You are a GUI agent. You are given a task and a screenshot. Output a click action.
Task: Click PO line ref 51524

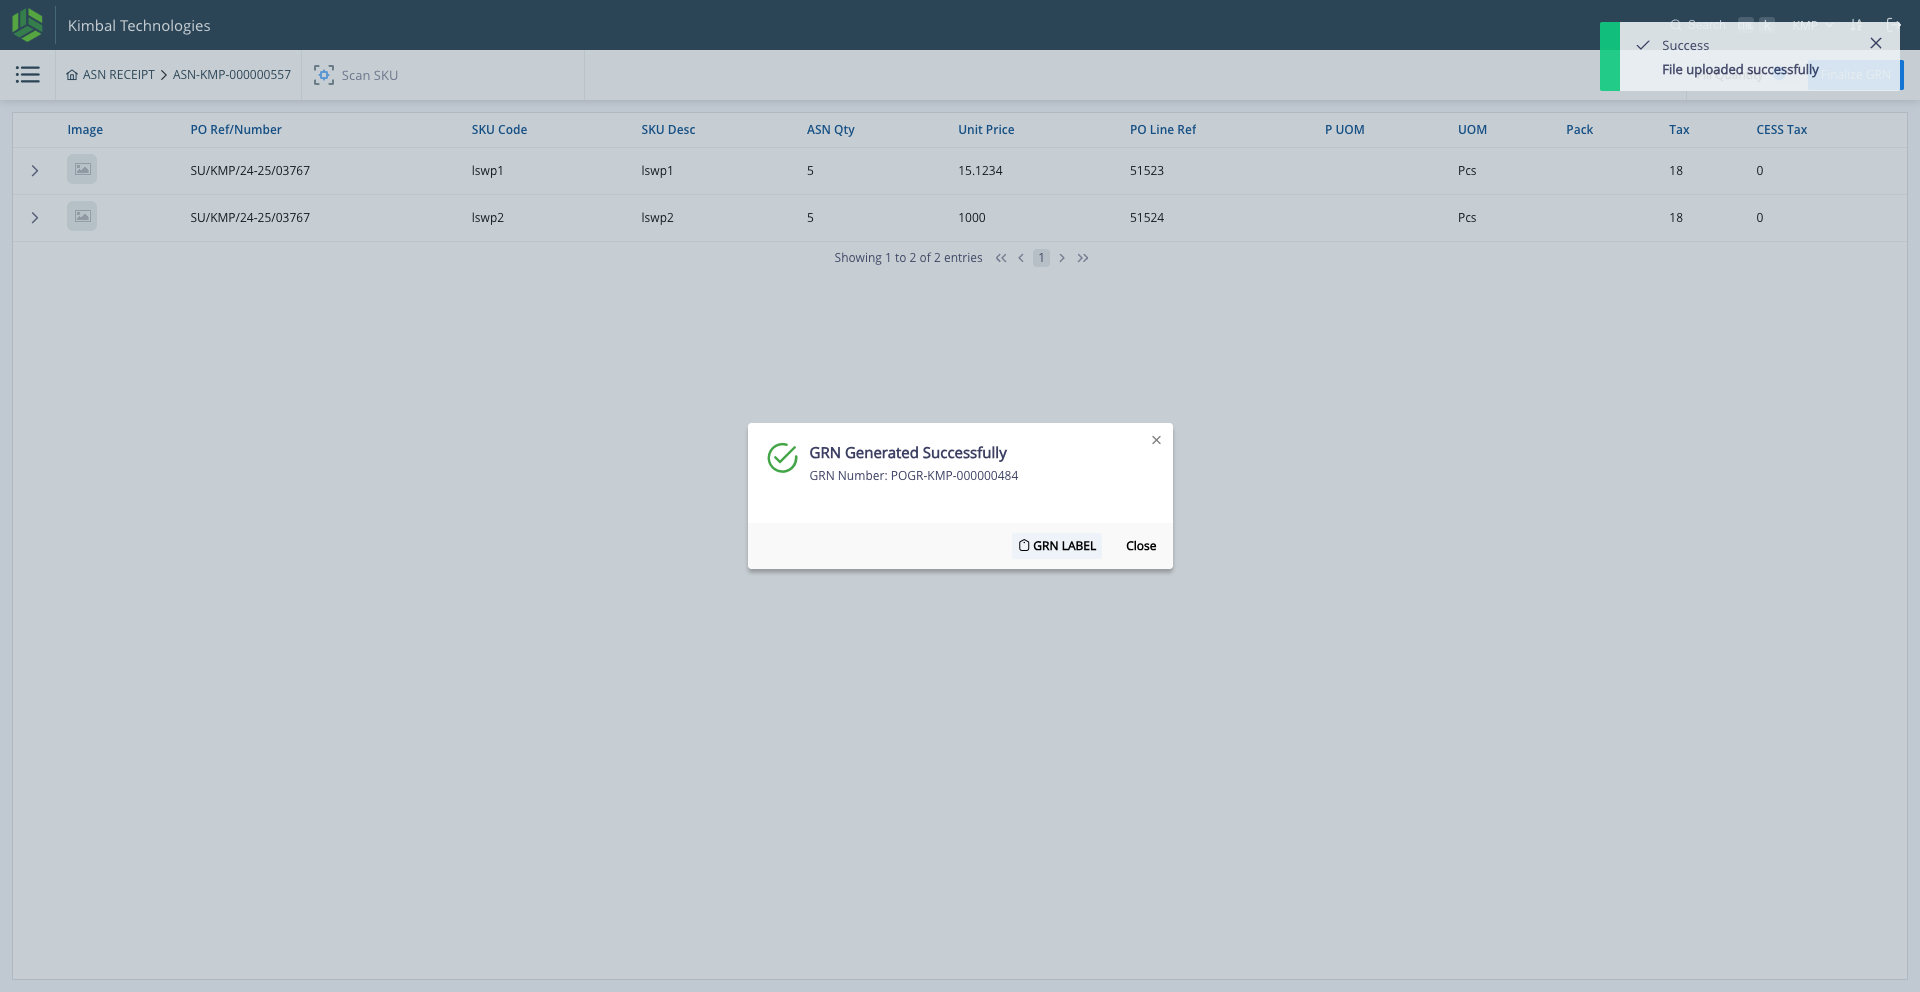click(1147, 218)
